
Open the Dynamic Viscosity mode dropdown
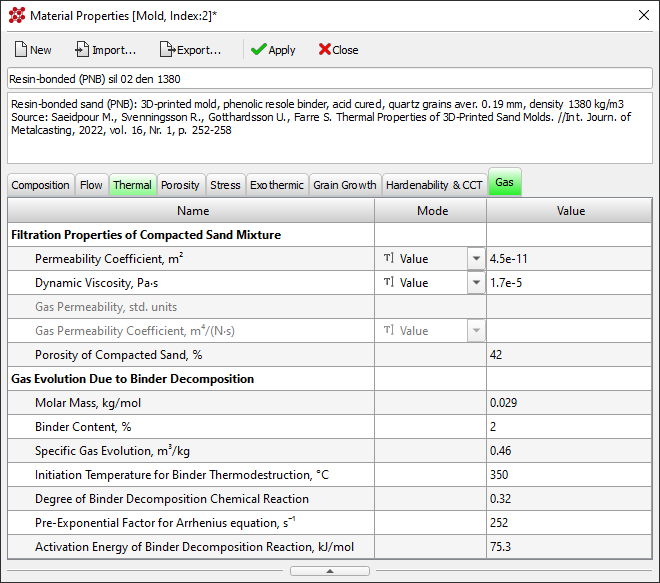(475, 283)
